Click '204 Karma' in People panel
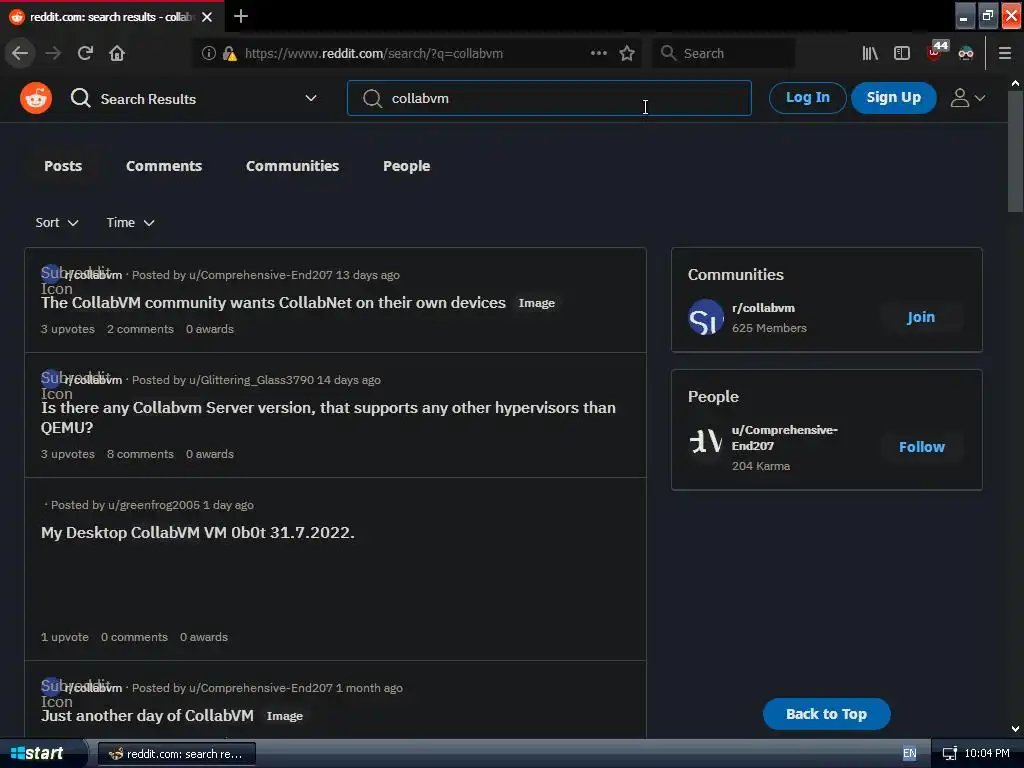This screenshot has width=1024, height=768. tap(761, 466)
